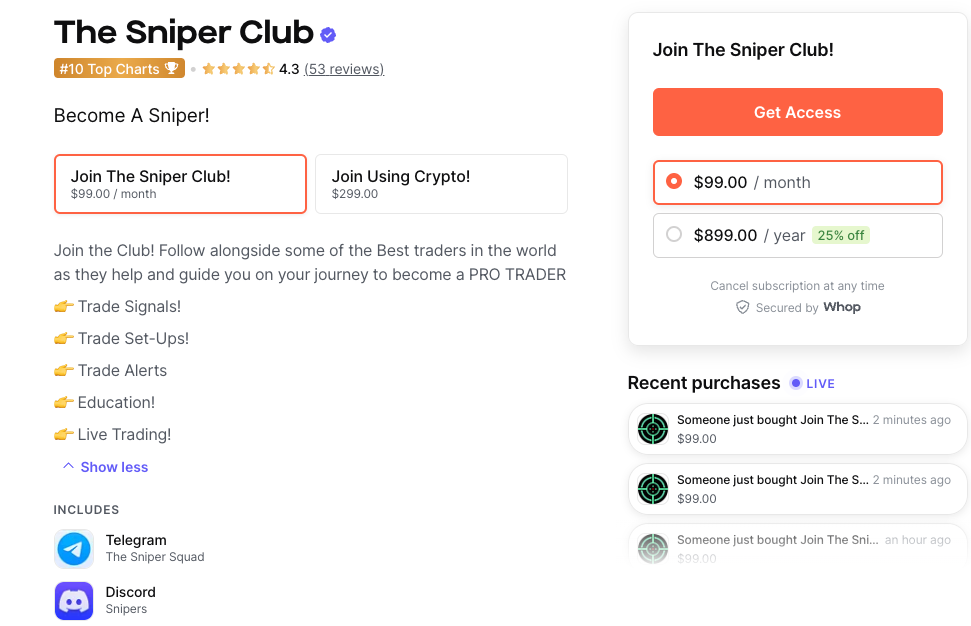The image size is (971, 626).
Task: Collapse the description via Show less
Action: click(x=113, y=466)
